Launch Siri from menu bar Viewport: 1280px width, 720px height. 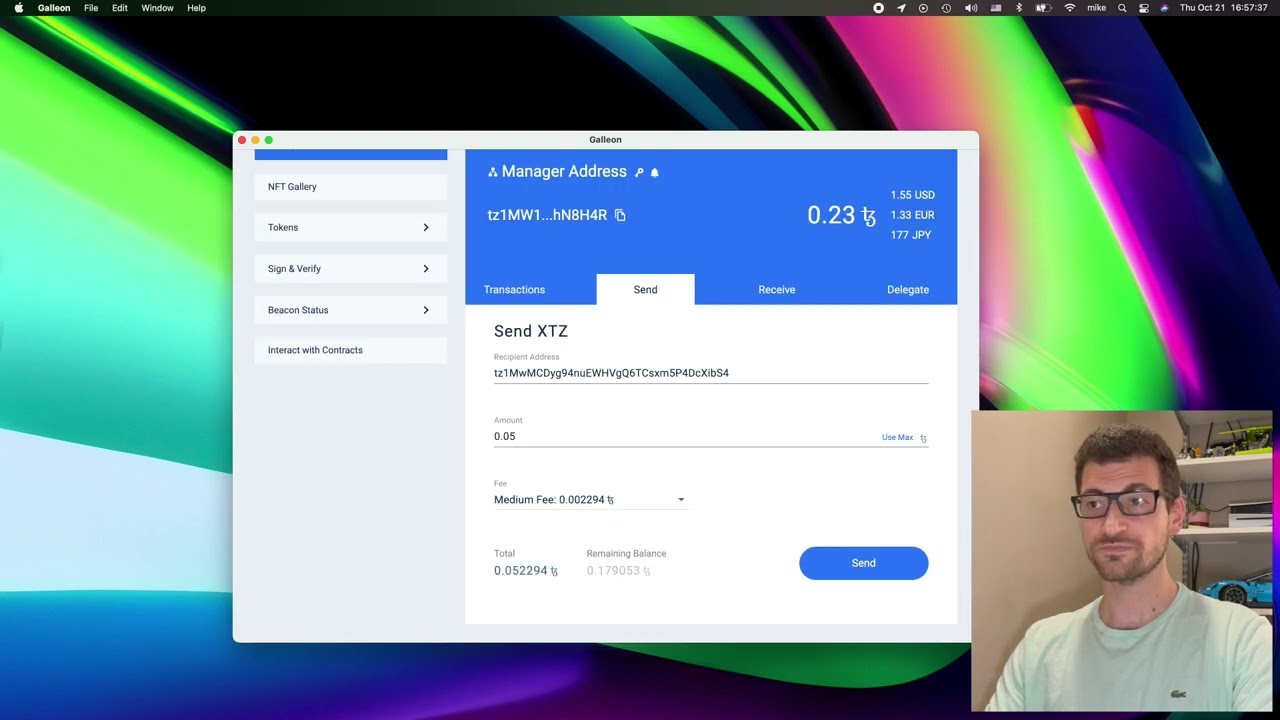[1164, 8]
